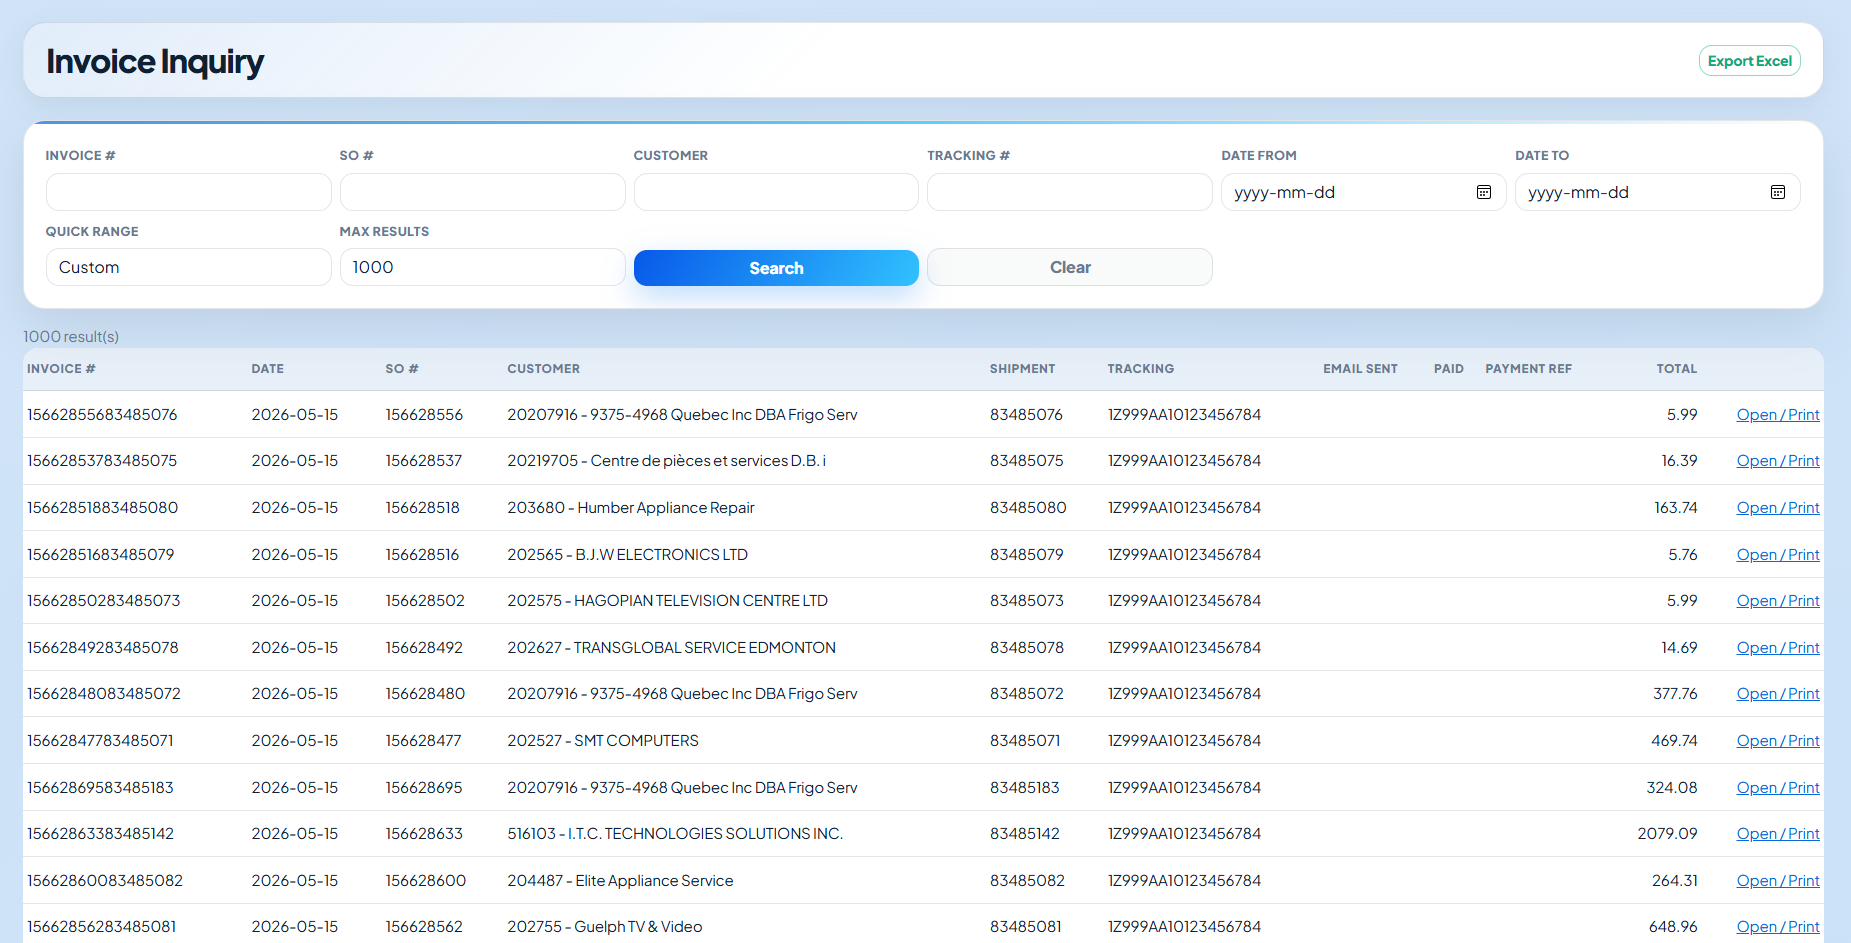Select shipment number 83485142
This screenshot has width=1851, height=943.
(x=1025, y=834)
